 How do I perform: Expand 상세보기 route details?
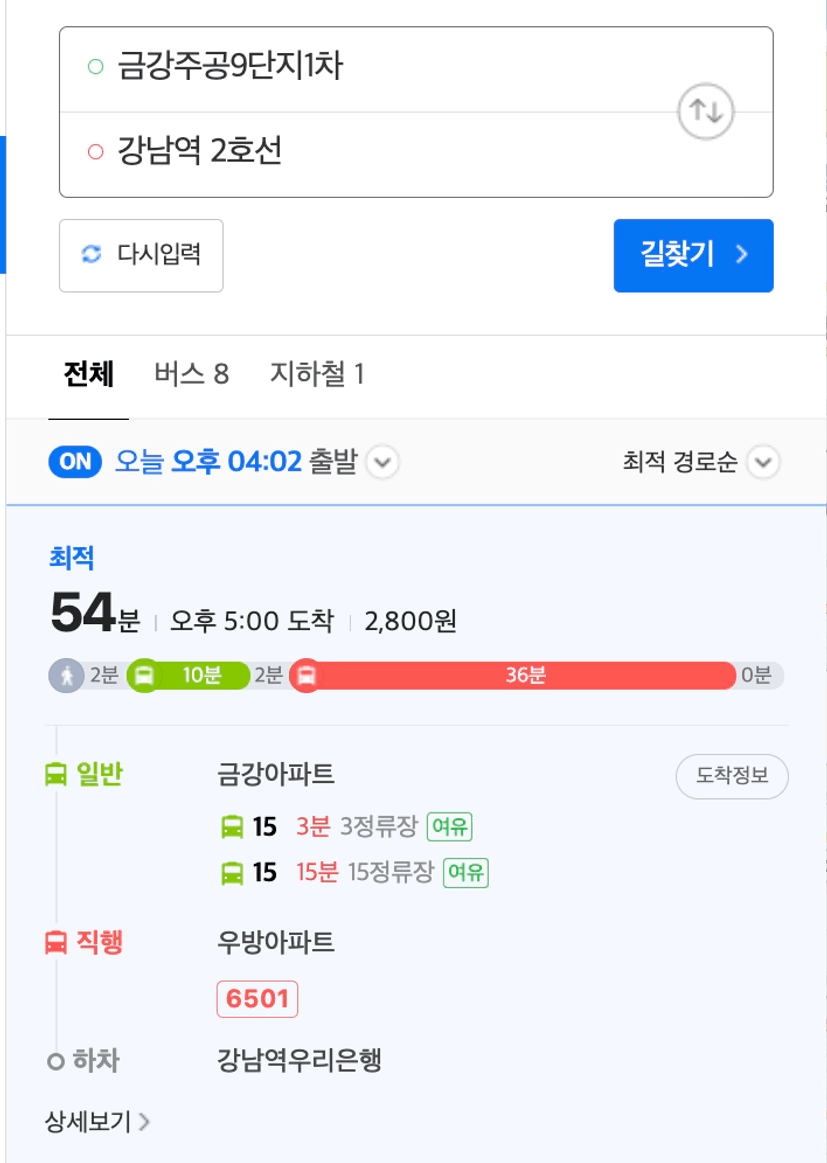[x=97, y=1121]
